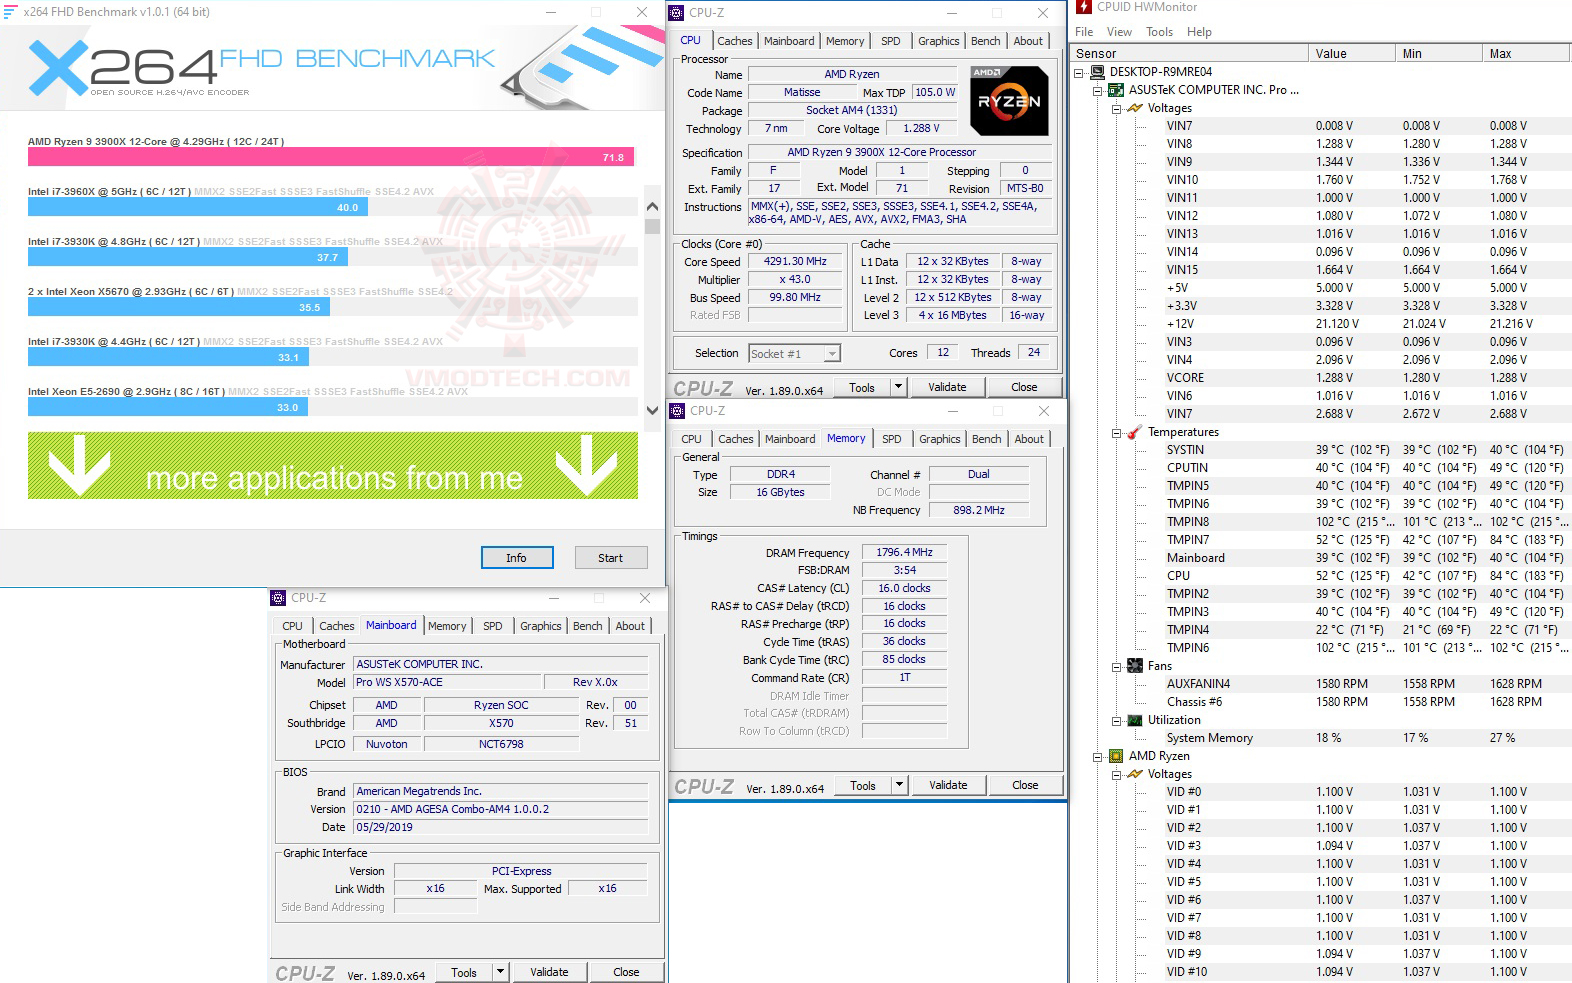
Task: Click the mainboard model field Pro WS X570-ACE
Action: [447, 682]
